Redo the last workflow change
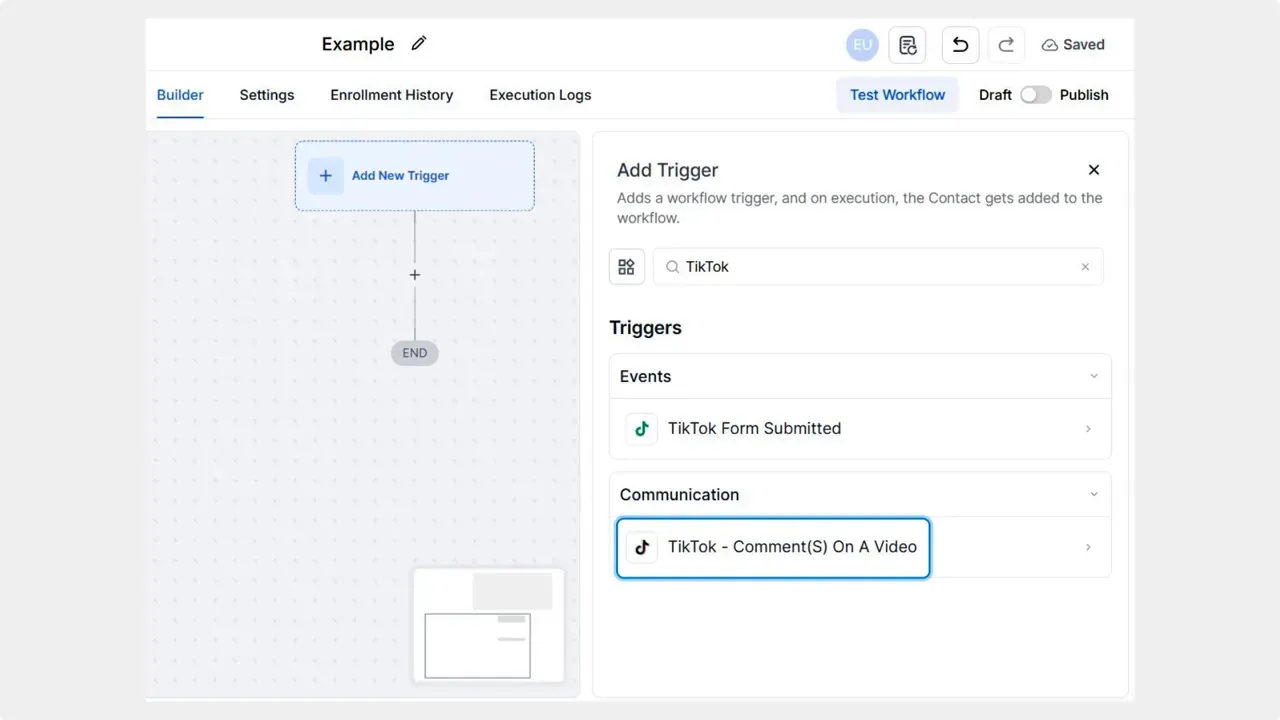Screen dimensions: 1280x720 [x=1005, y=44]
